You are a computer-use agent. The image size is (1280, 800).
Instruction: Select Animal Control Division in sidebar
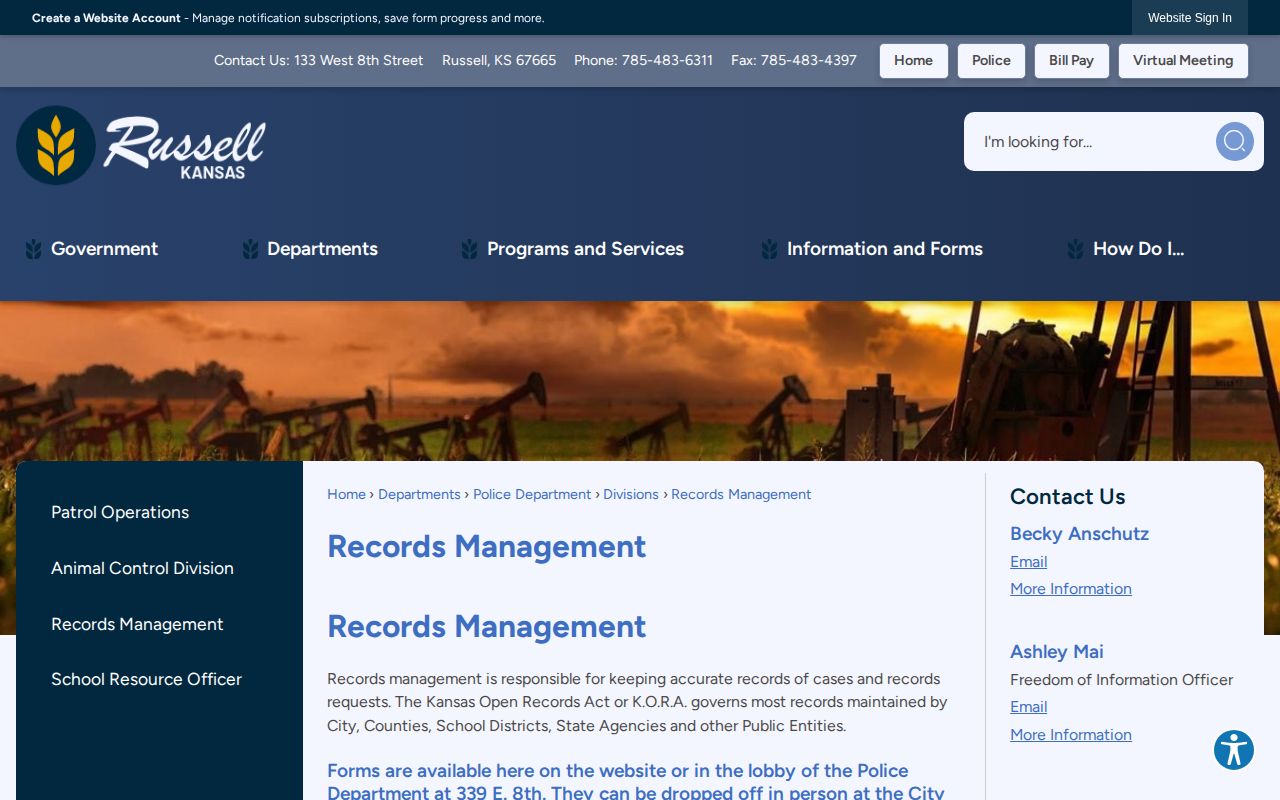pyautogui.click(x=142, y=568)
